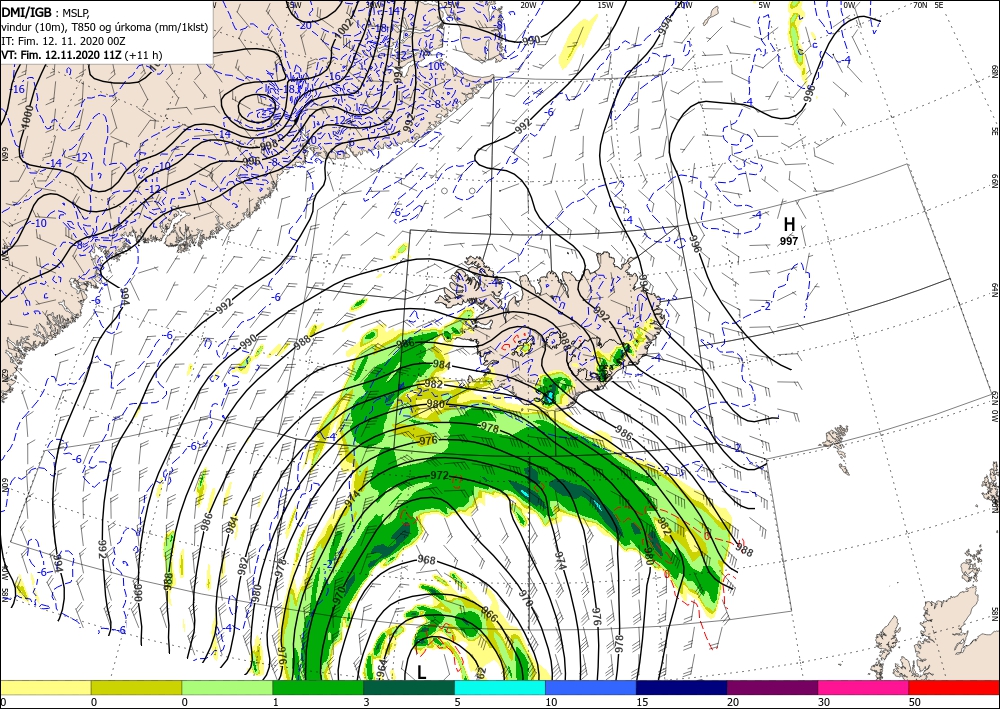Click the 1000 isobar label
This screenshot has height=709, width=1000.
[26, 118]
